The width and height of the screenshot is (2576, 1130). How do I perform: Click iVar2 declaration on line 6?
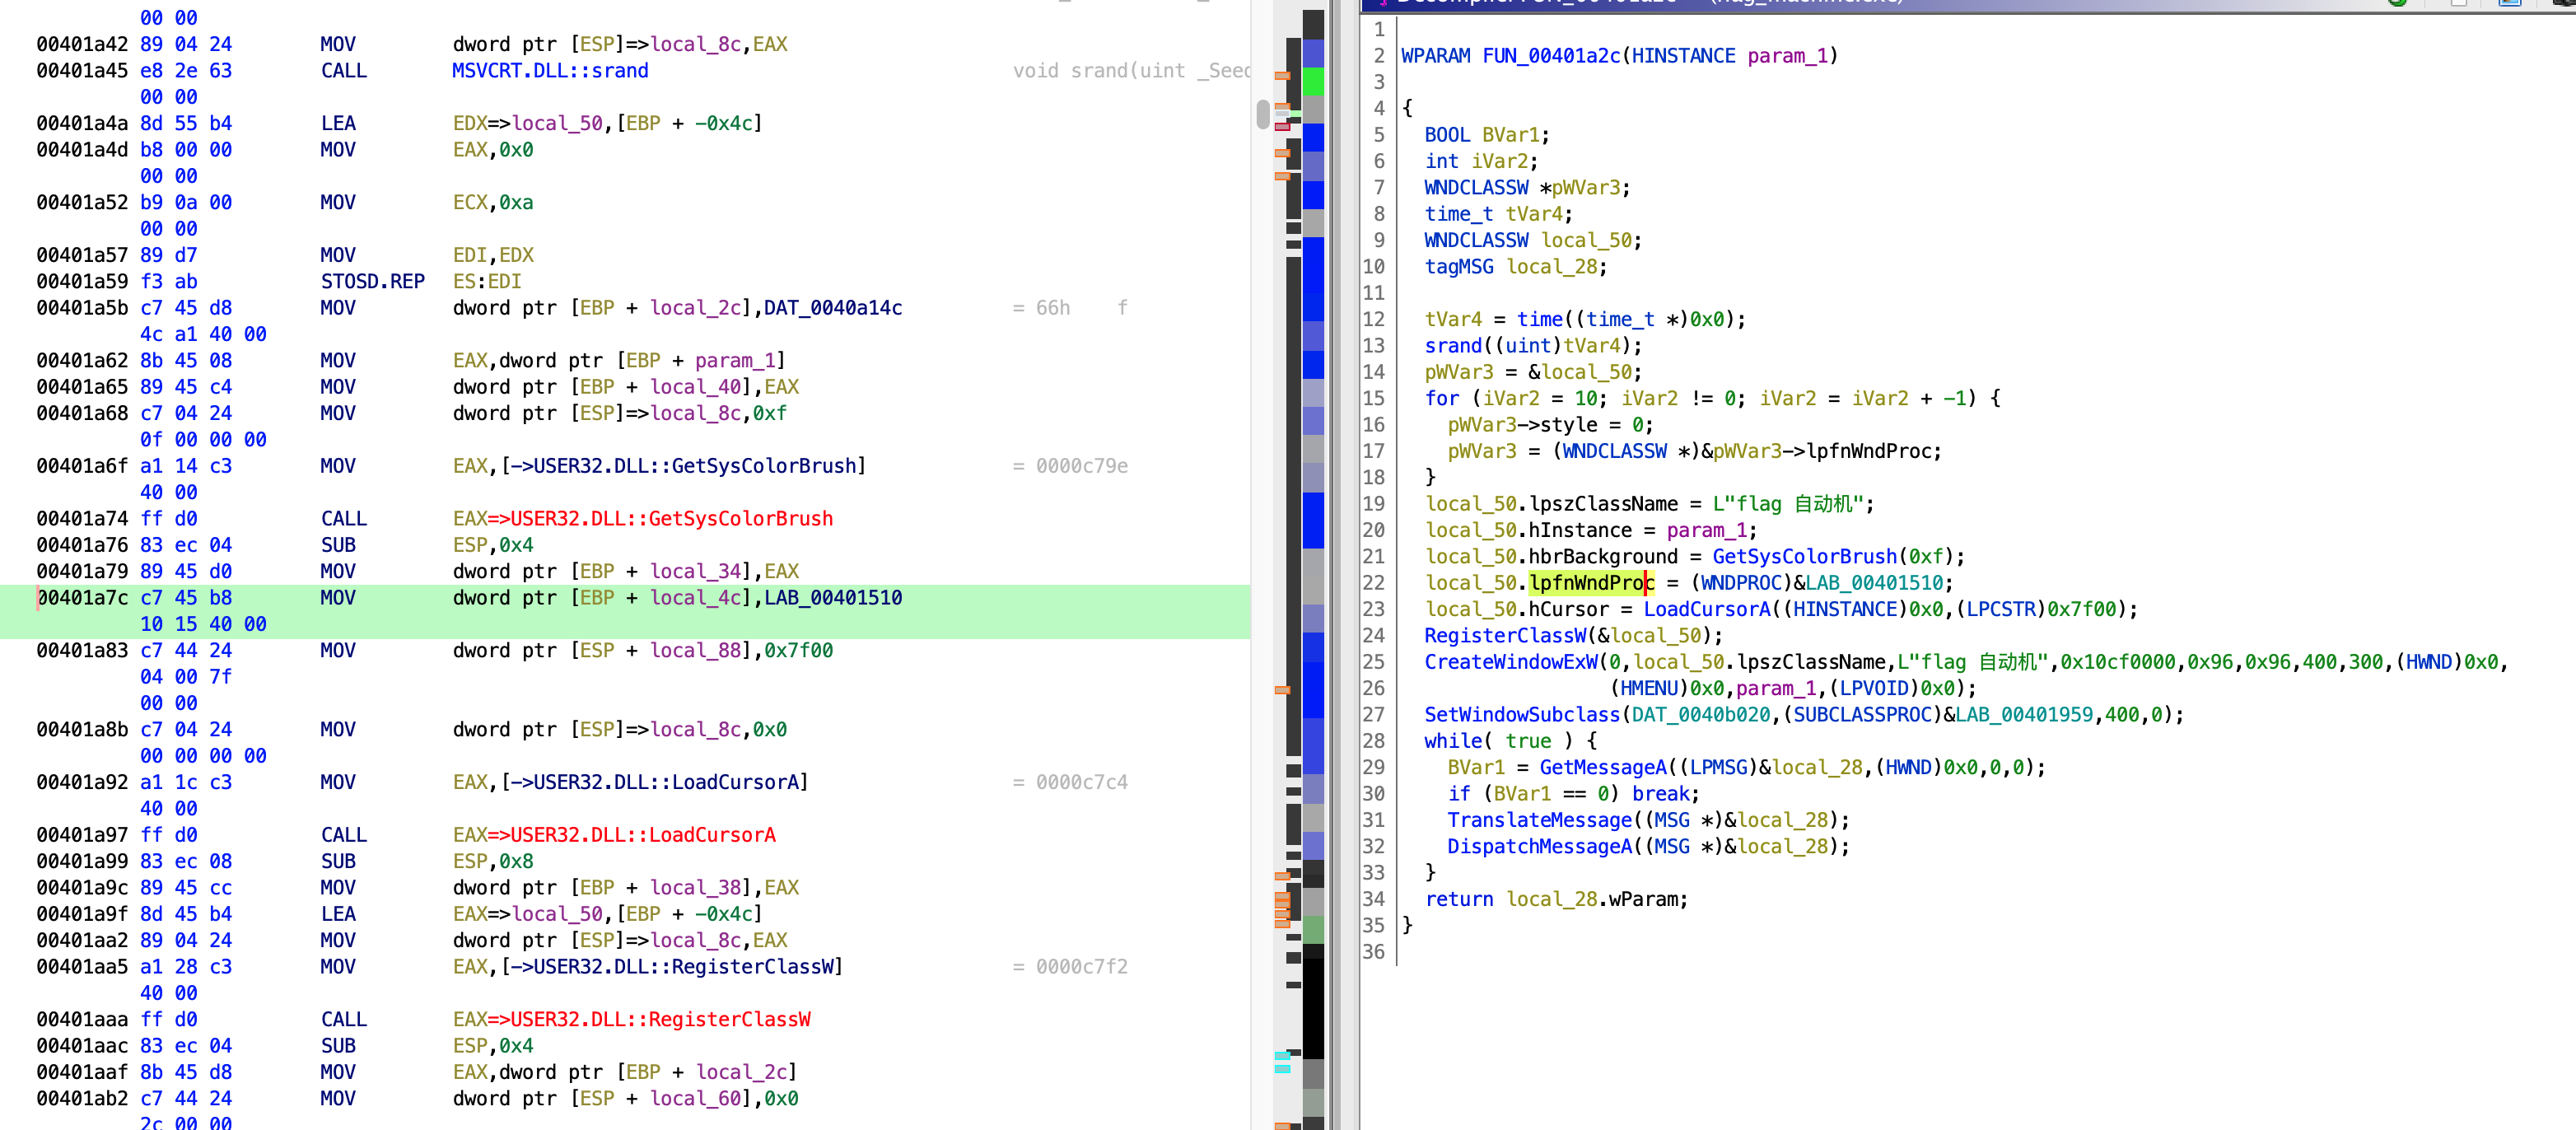point(1499,161)
